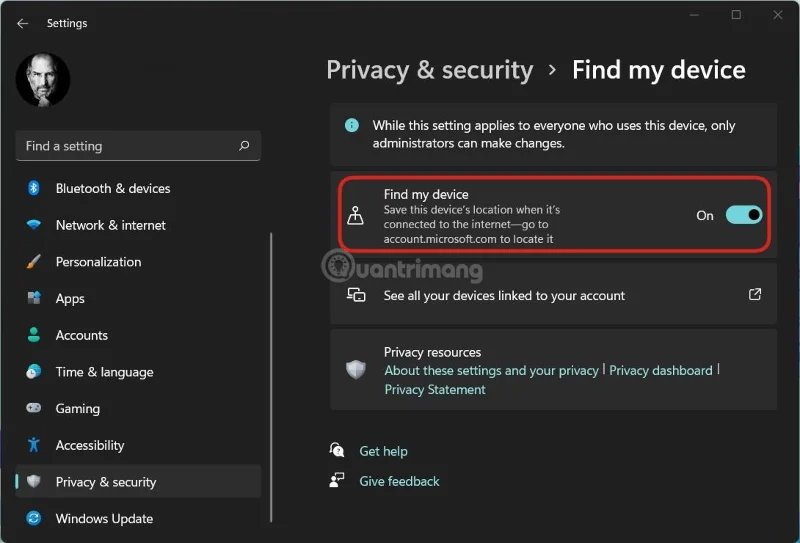Open Accounts settings
This screenshot has width=800, height=543.
[82, 335]
